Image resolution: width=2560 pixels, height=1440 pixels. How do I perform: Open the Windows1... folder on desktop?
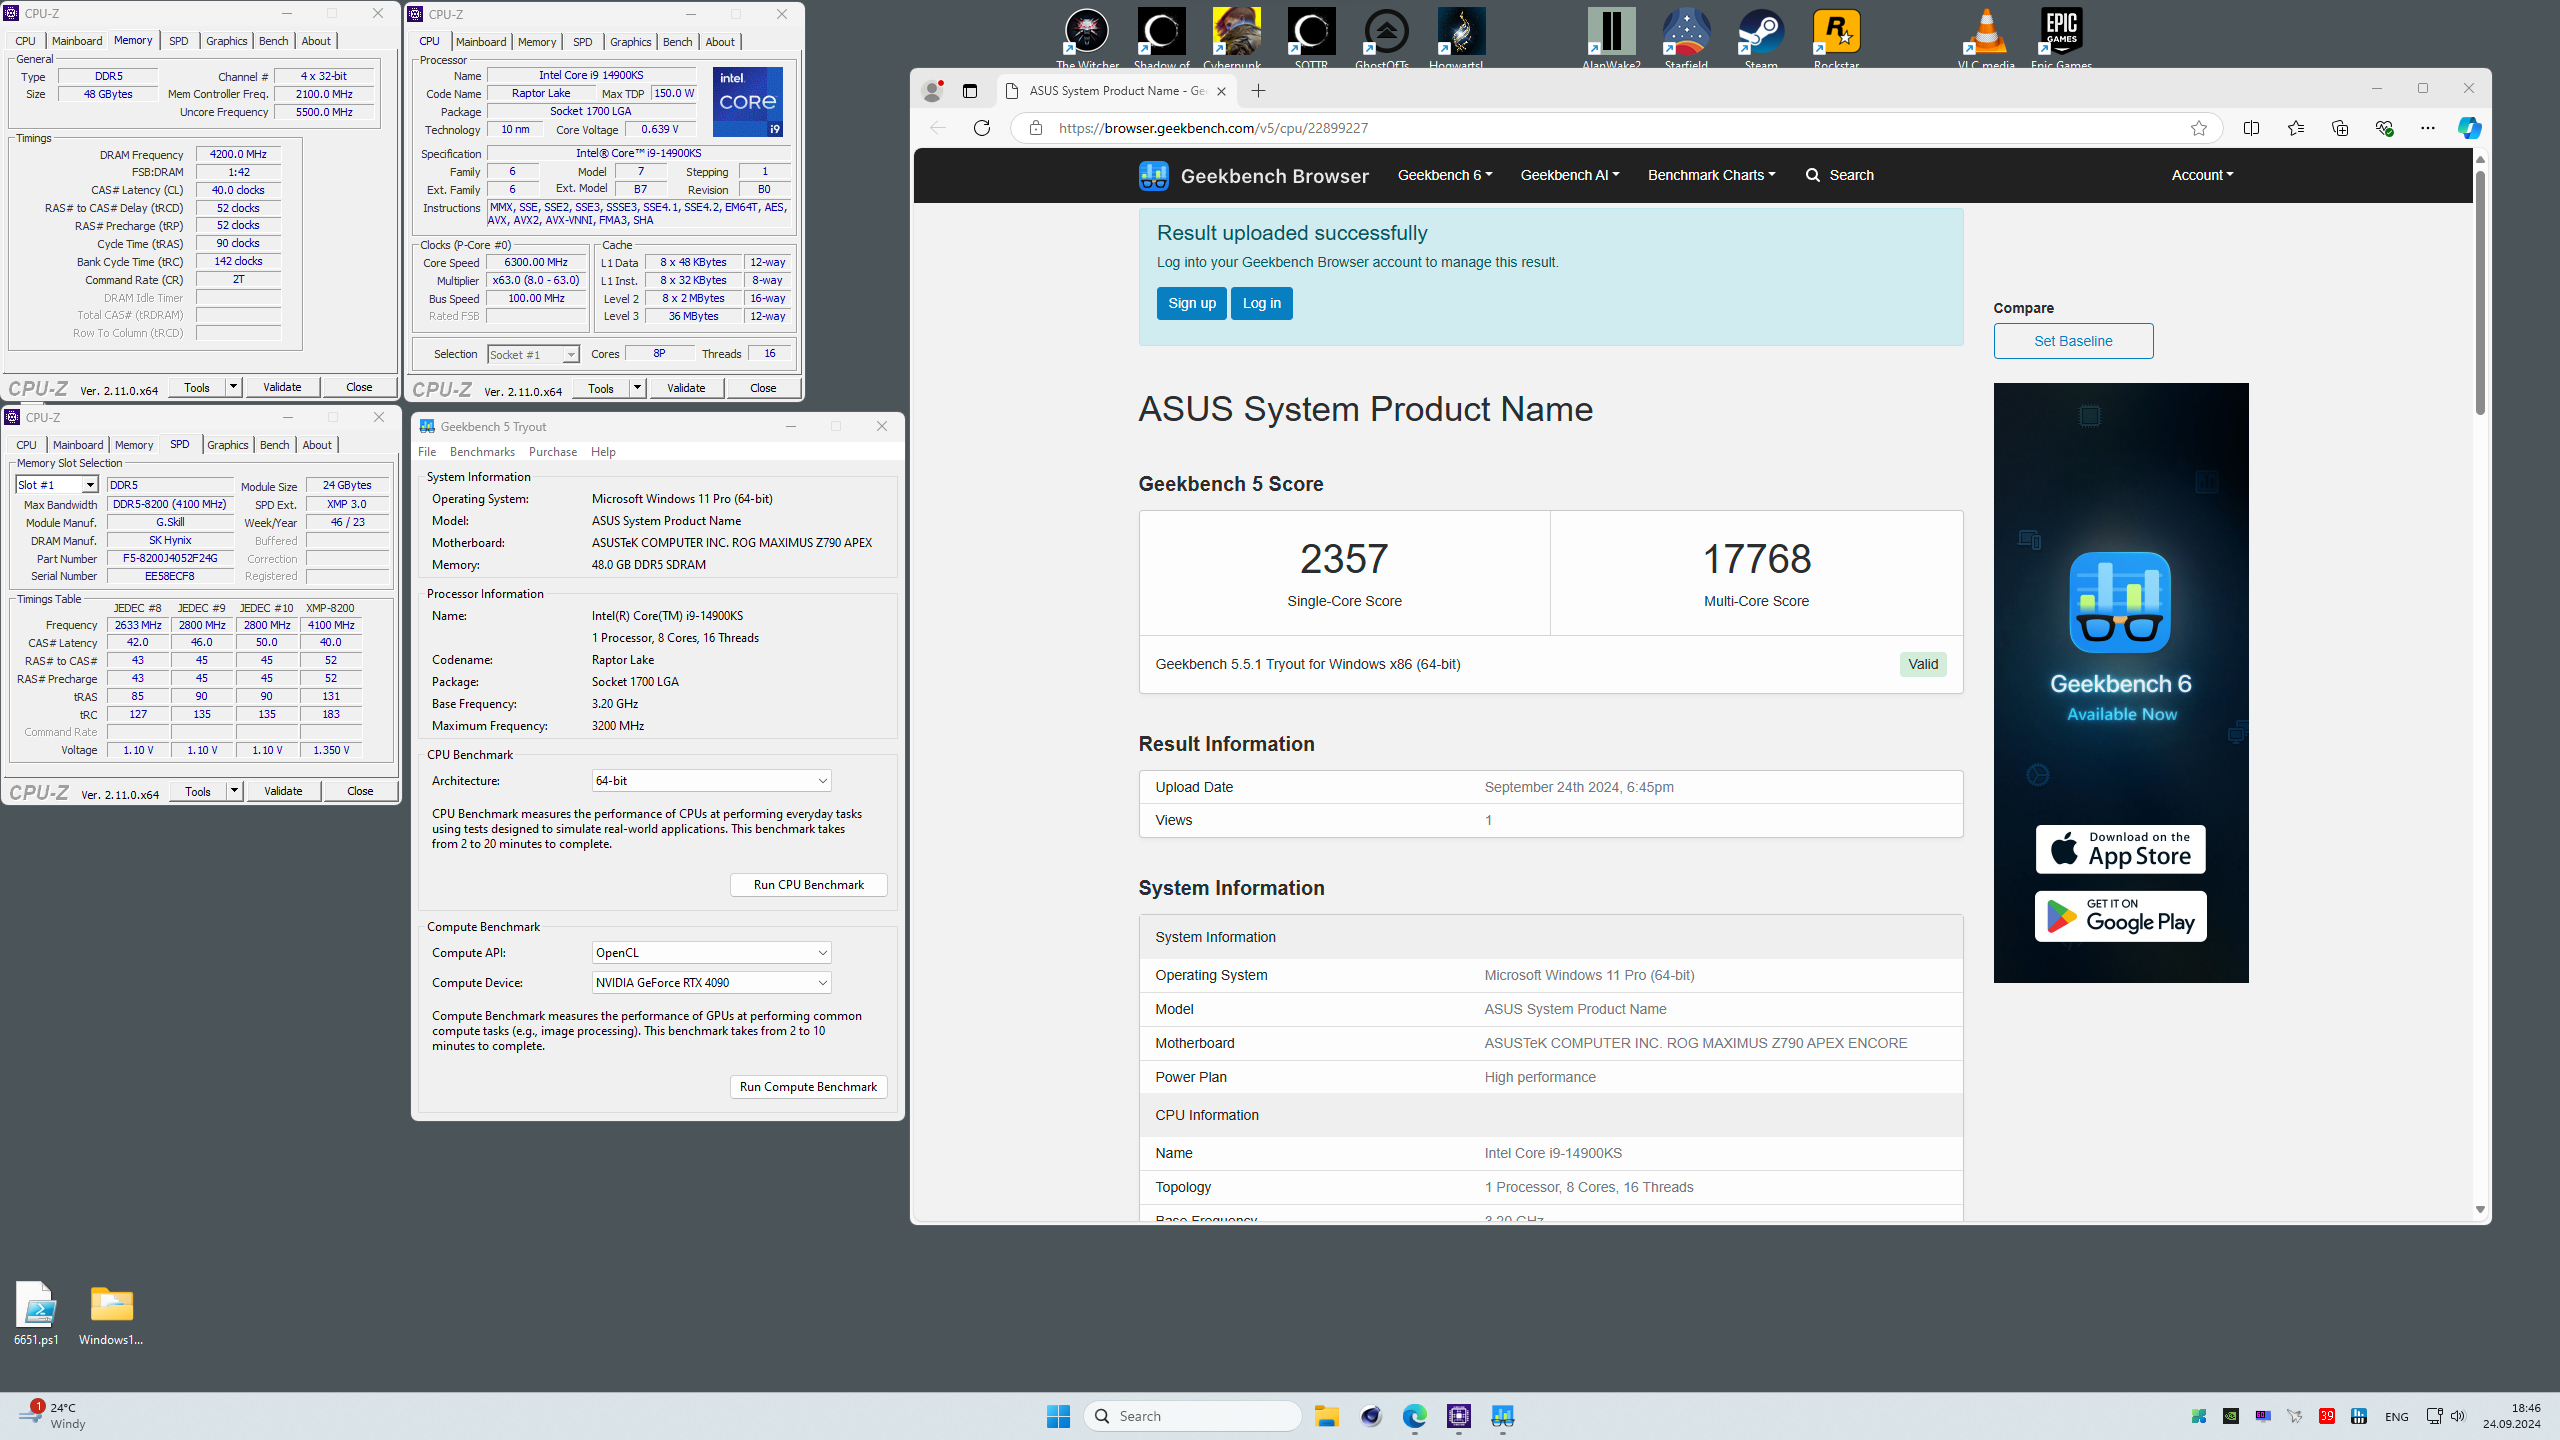[x=111, y=1314]
